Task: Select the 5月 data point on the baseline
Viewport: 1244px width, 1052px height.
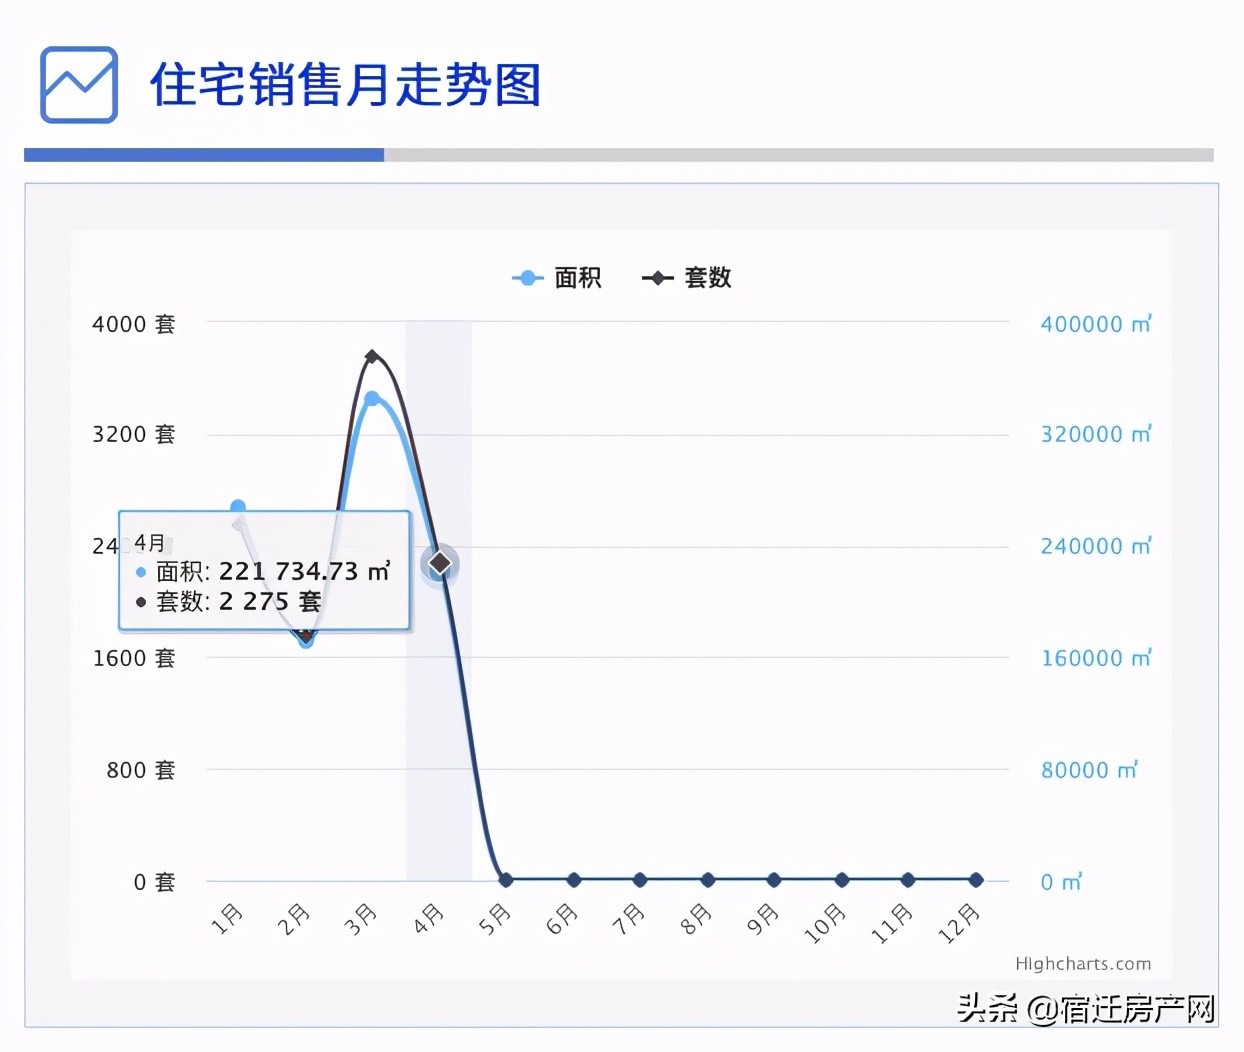Action: point(505,880)
